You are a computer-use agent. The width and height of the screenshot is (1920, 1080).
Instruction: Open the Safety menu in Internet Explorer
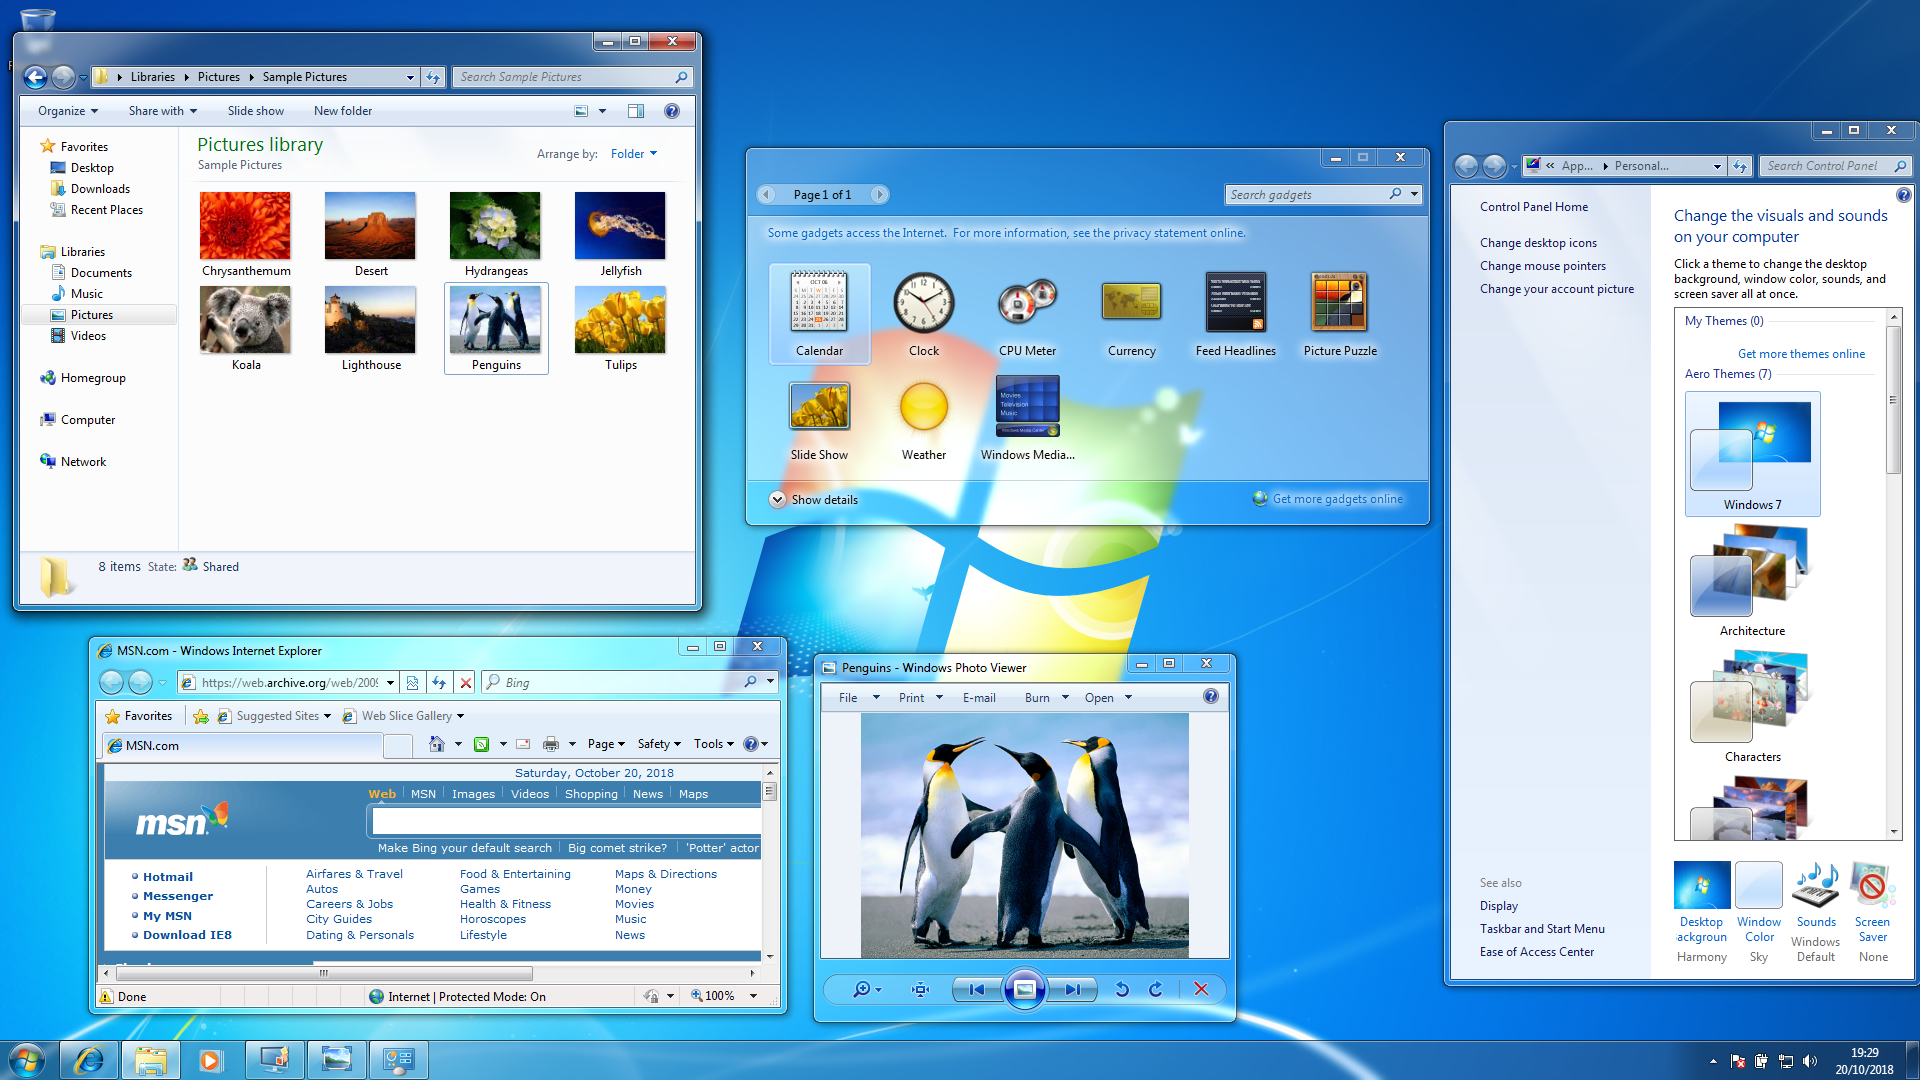(x=658, y=744)
